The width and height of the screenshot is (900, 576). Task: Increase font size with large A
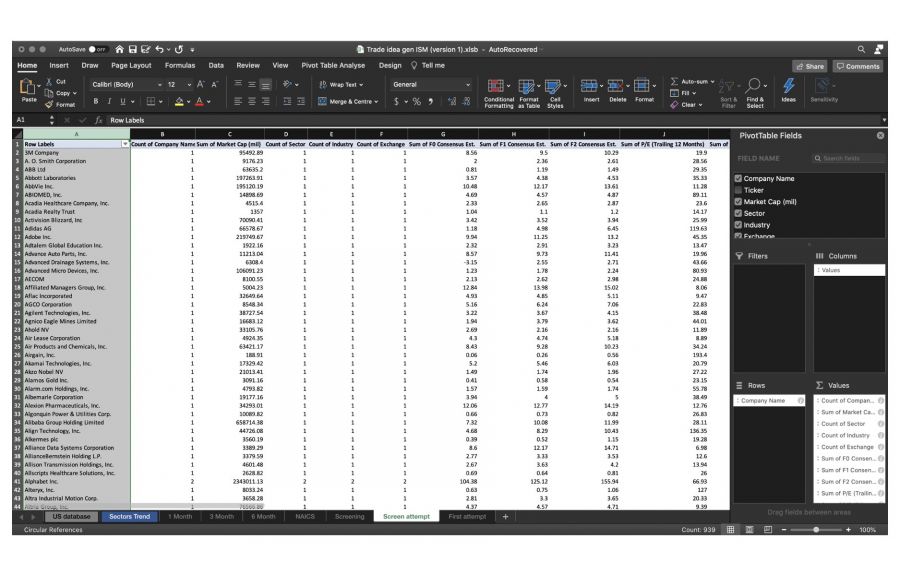point(201,84)
